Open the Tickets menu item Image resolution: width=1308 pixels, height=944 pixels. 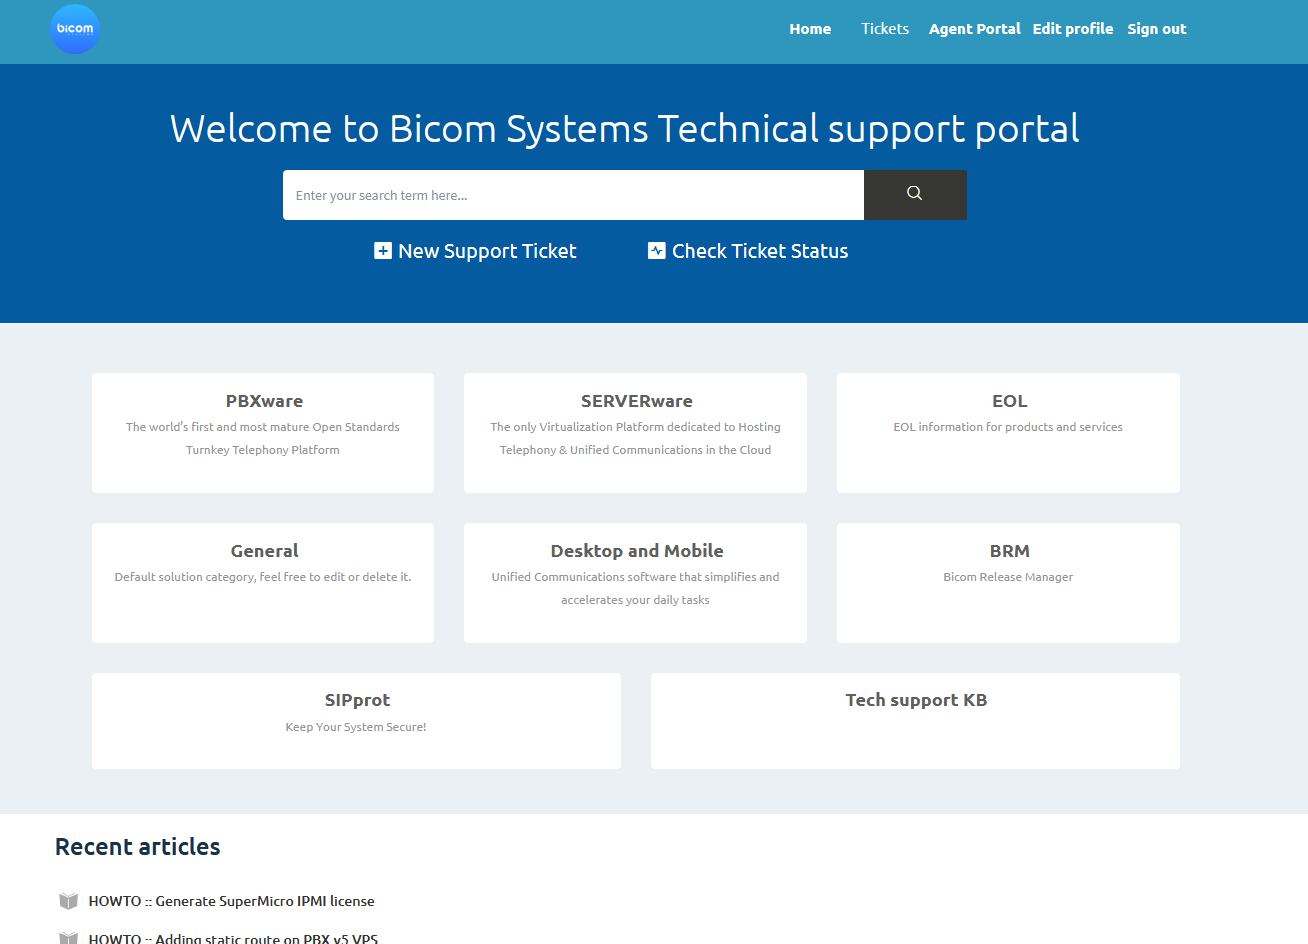(x=885, y=29)
